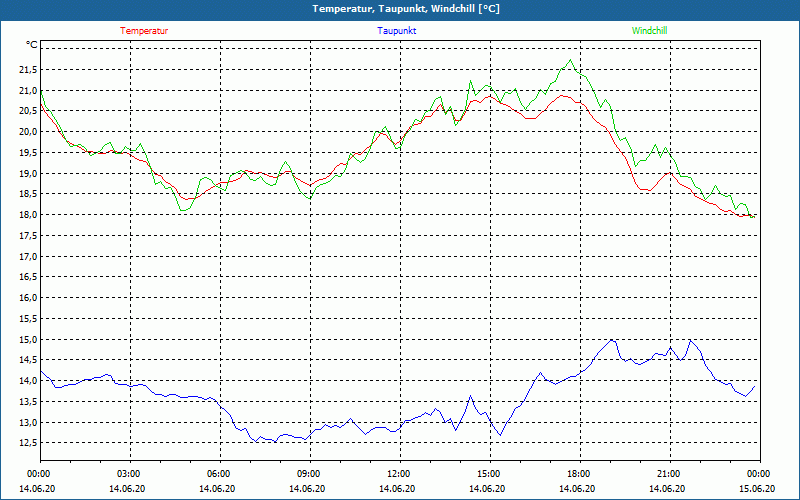Viewport: 800px width, 500px height.
Task: Click the 06:00 time label
Action: point(220,474)
